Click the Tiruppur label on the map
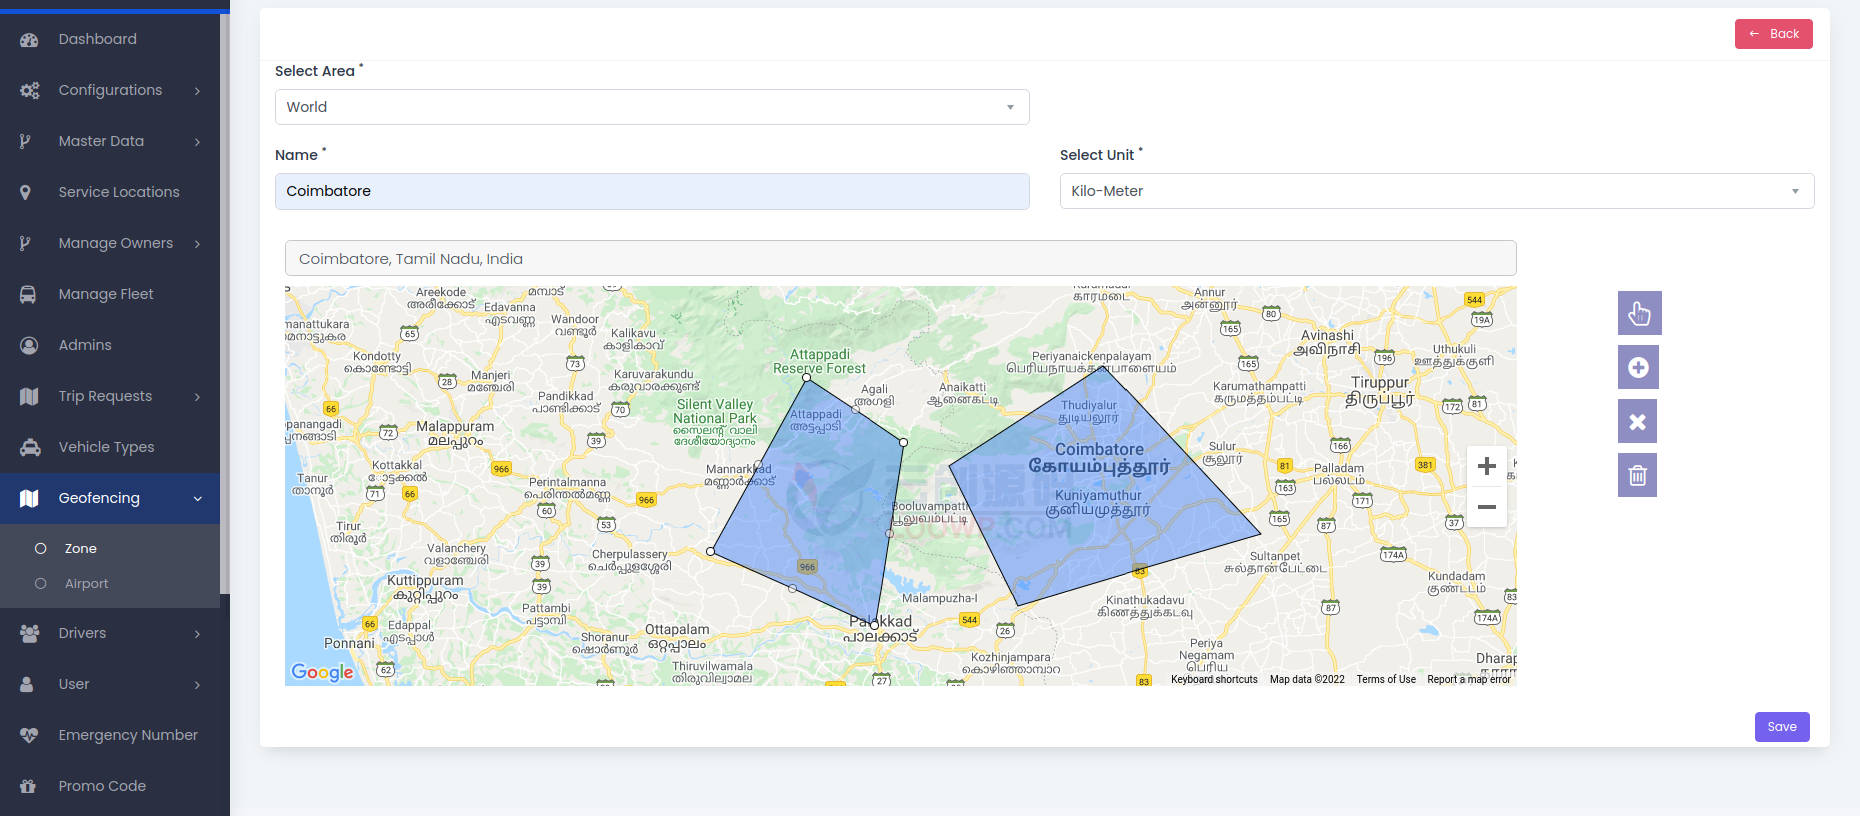The width and height of the screenshot is (1860, 816). coord(1380,391)
